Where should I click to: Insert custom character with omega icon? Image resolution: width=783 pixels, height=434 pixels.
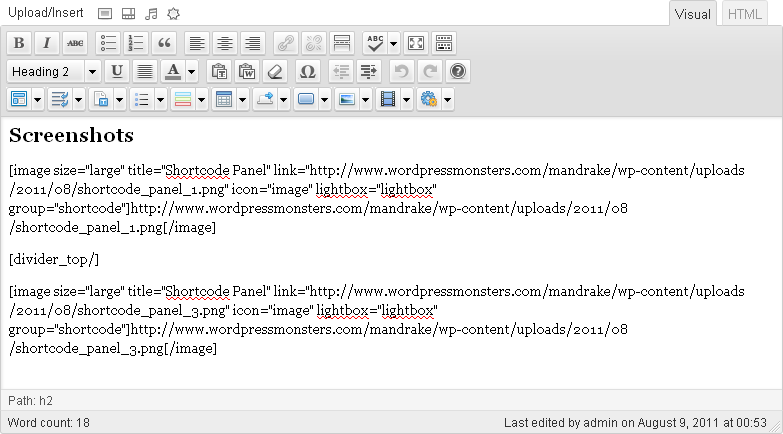pos(307,71)
